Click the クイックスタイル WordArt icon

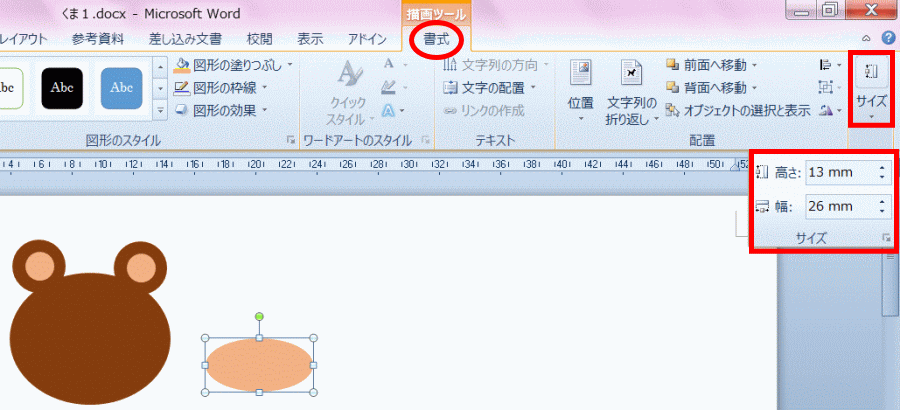click(x=349, y=74)
